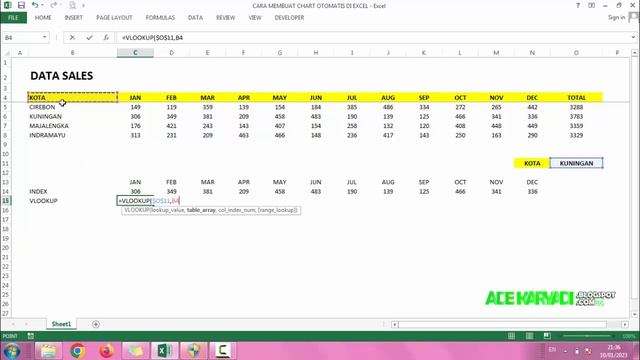This screenshot has width=640, height=360.
Task: Open the REVIEW ribbon tab
Action: (x=226, y=18)
